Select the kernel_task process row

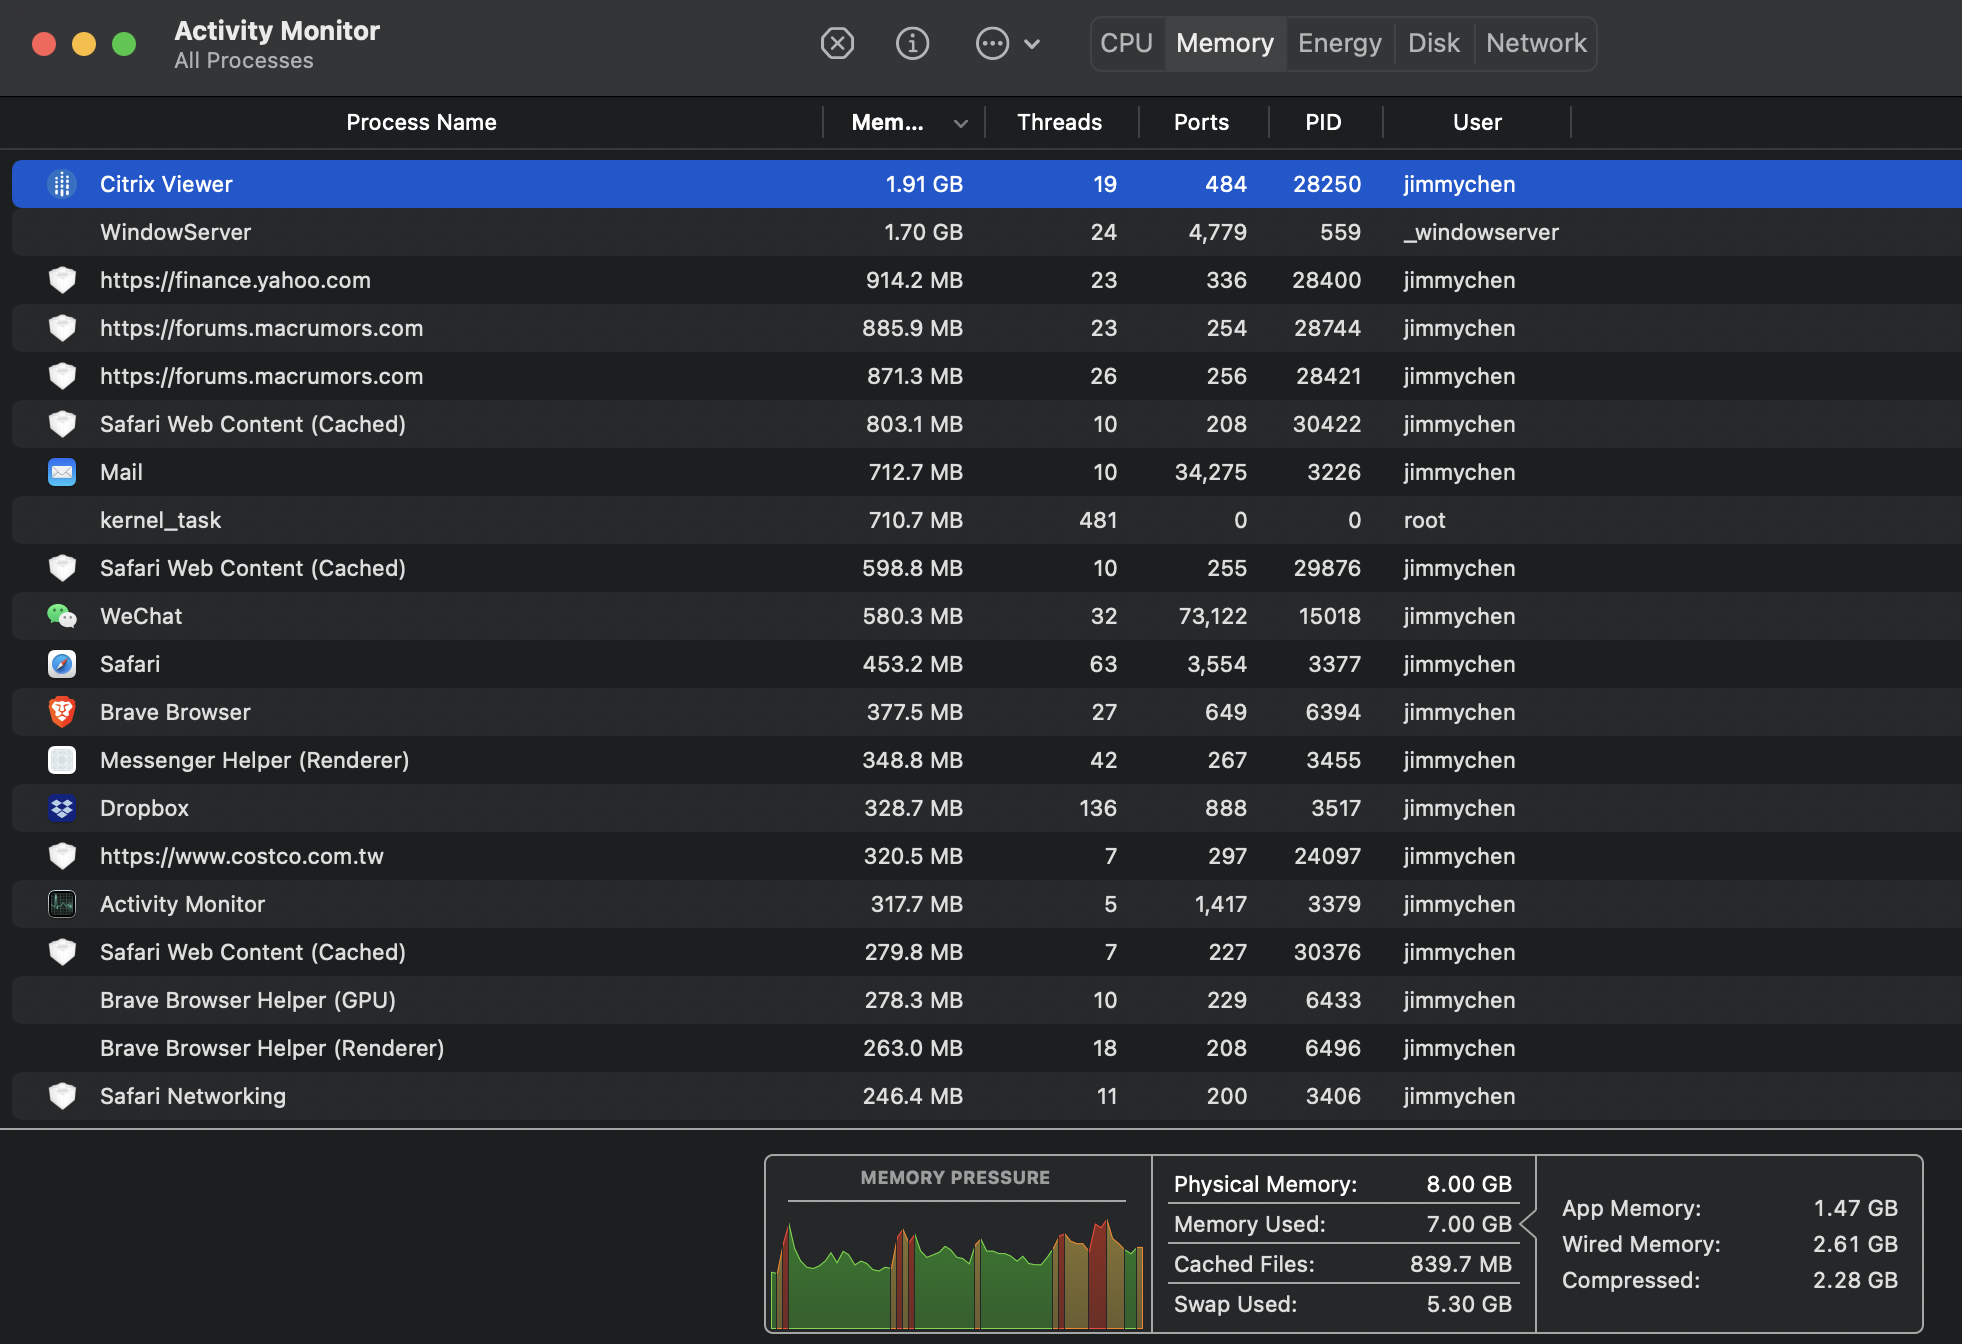pyautogui.click(x=160, y=520)
